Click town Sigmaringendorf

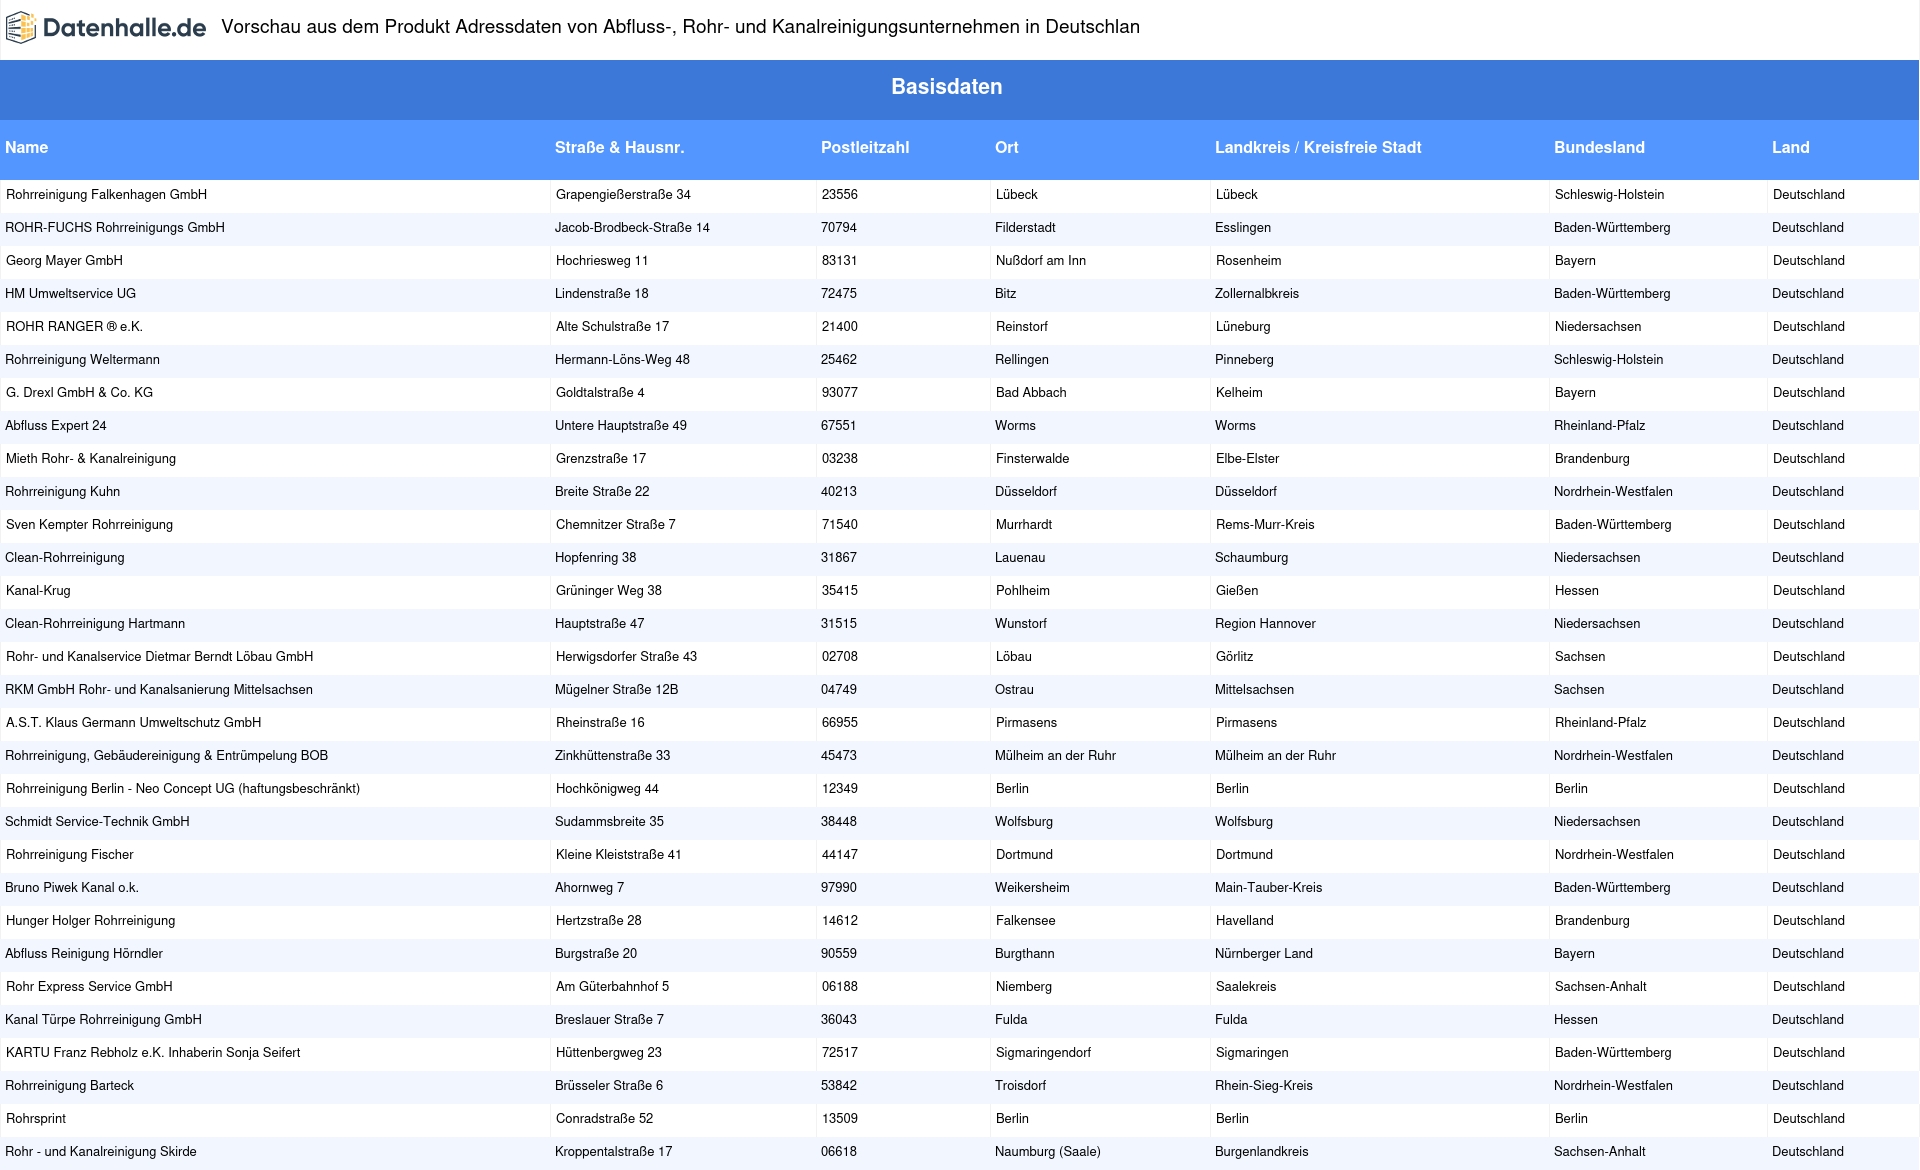click(1044, 1053)
